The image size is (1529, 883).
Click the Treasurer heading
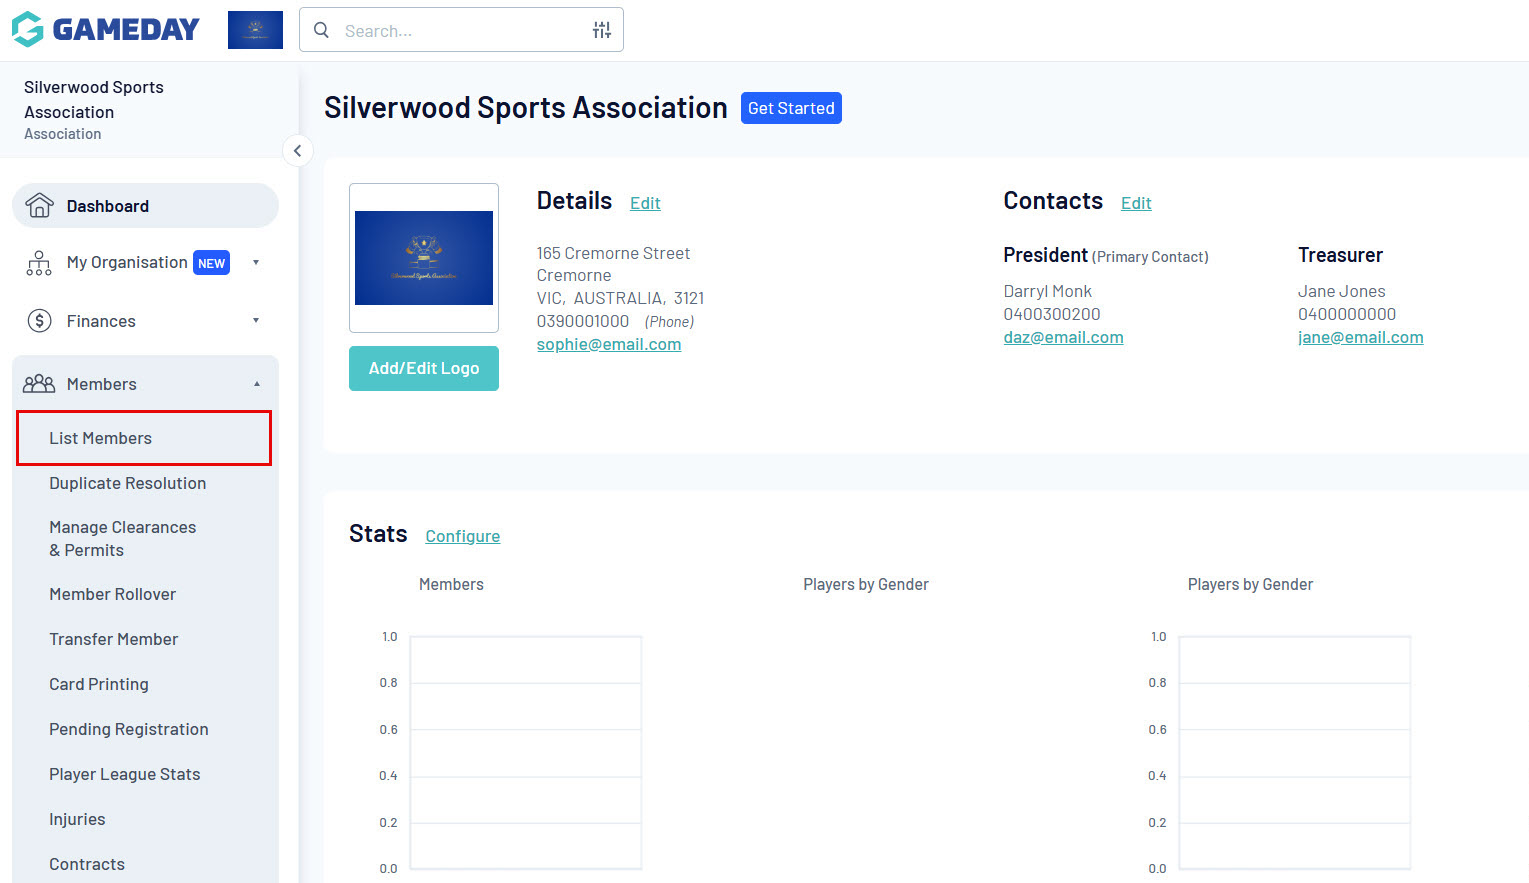pyautogui.click(x=1340, y=255)
